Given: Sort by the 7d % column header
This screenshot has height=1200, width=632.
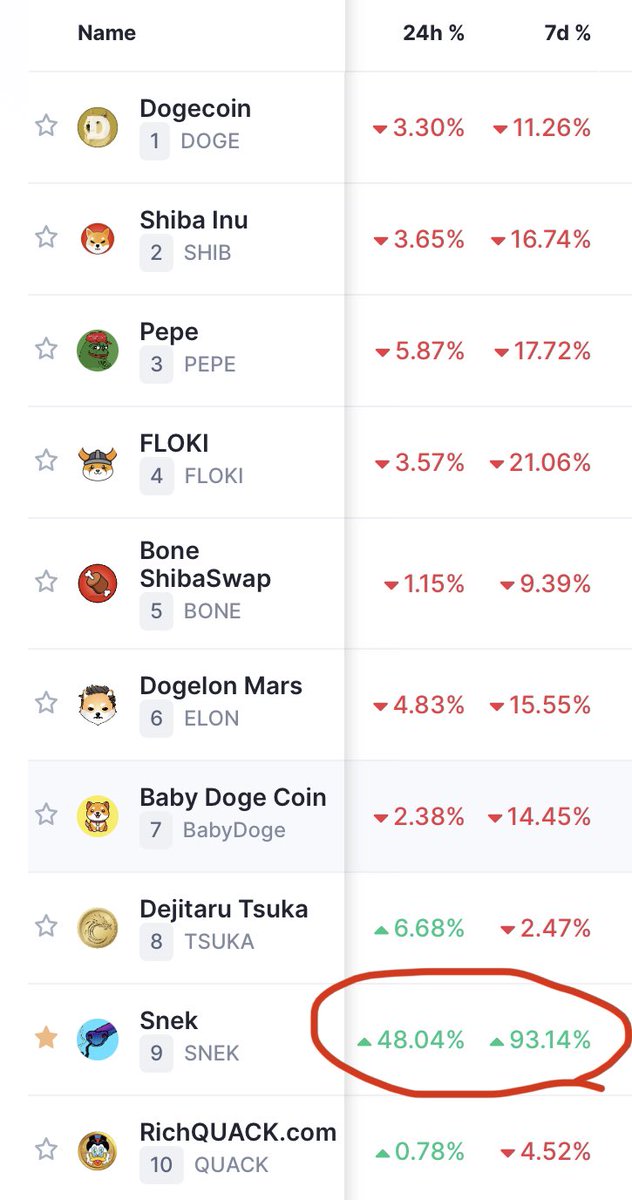Looking at the screenshot, I should (568, 33).
